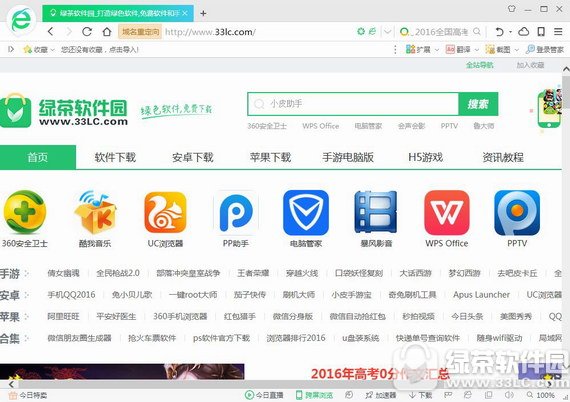Viewport: 570px width, 402px height.
Task: Open the hamburger main menu
Action: 558,32
